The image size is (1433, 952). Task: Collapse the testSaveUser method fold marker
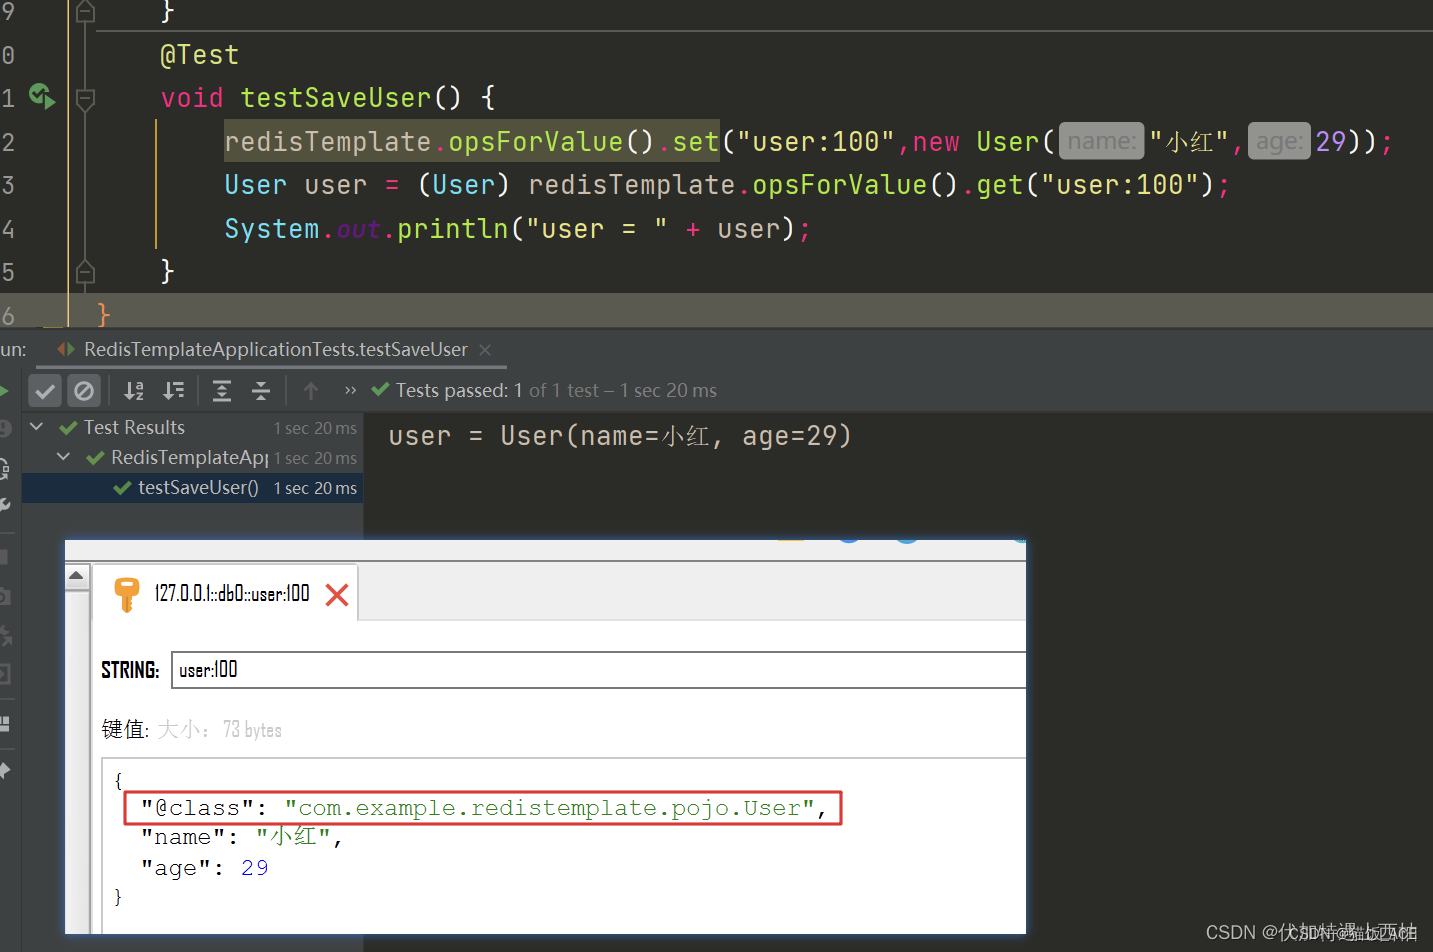click(x=85, y=98)
